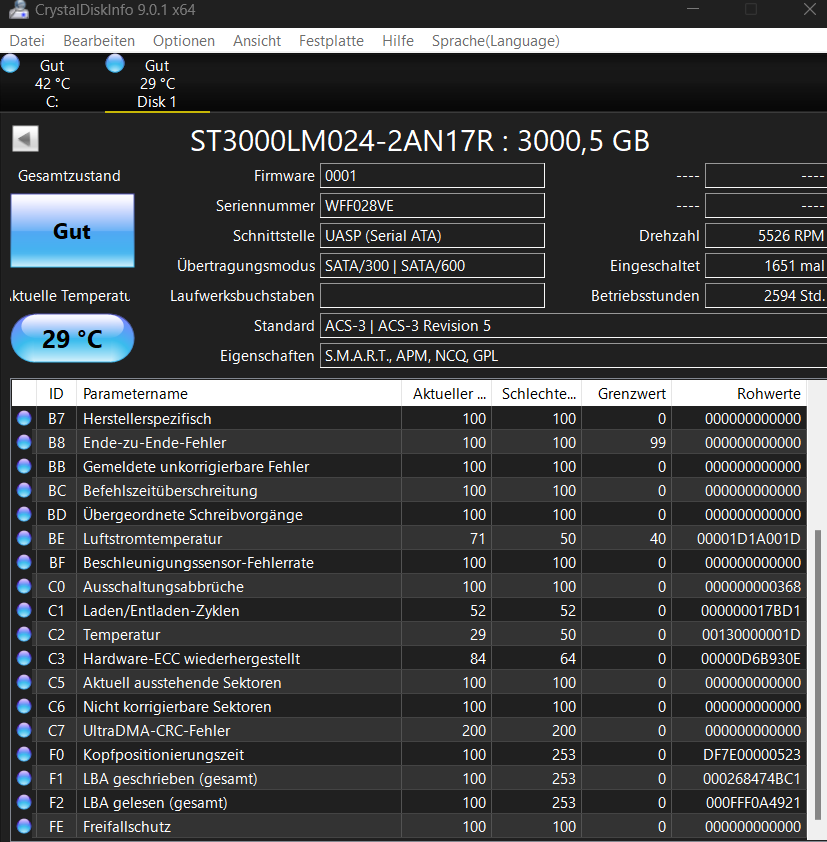Click the Parametername column header
827x842 pixels.
(x=239, y=394)
